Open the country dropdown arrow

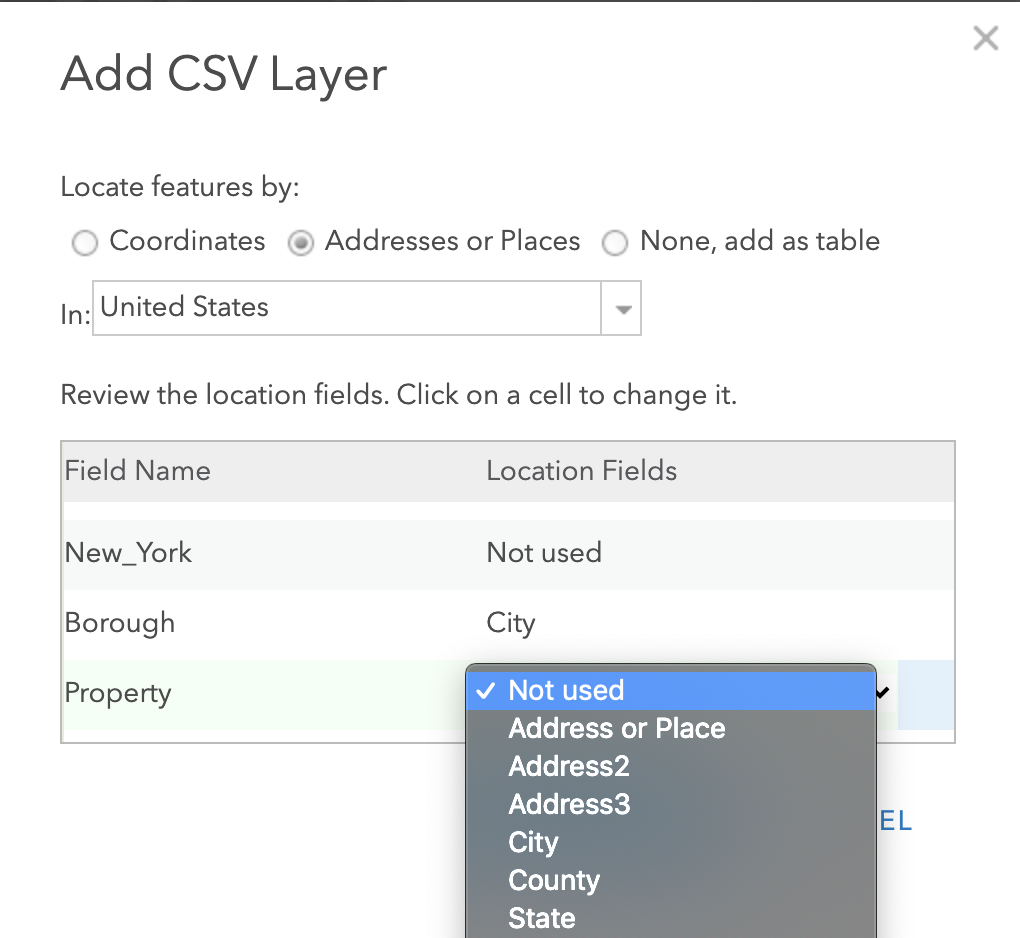[x=623, y=308]
